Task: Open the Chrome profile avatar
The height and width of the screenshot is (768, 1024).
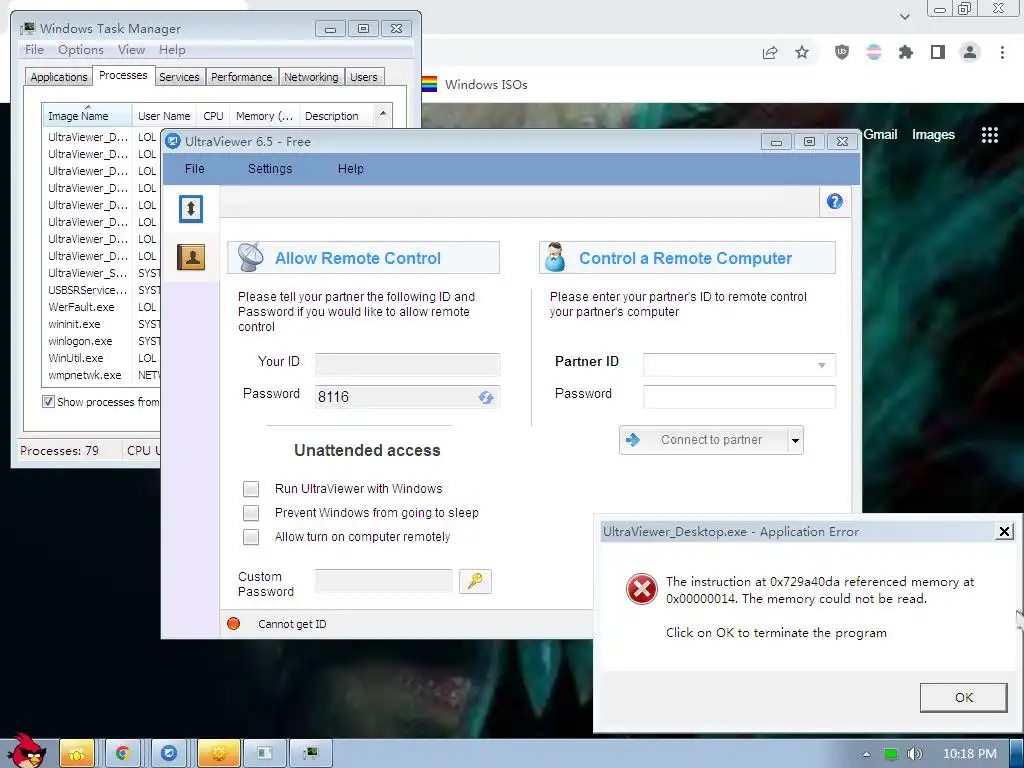Action: [970, 52]
